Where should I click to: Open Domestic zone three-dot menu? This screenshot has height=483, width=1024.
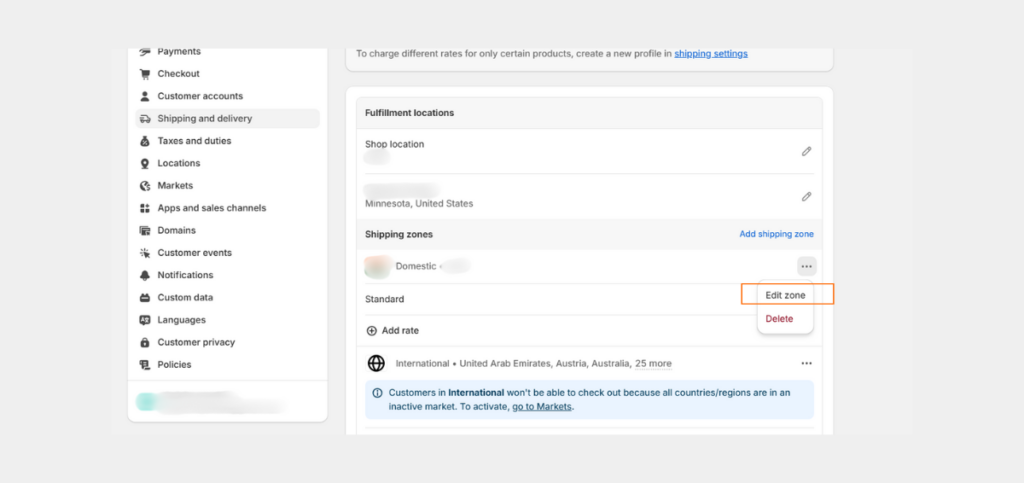[807, 266]
